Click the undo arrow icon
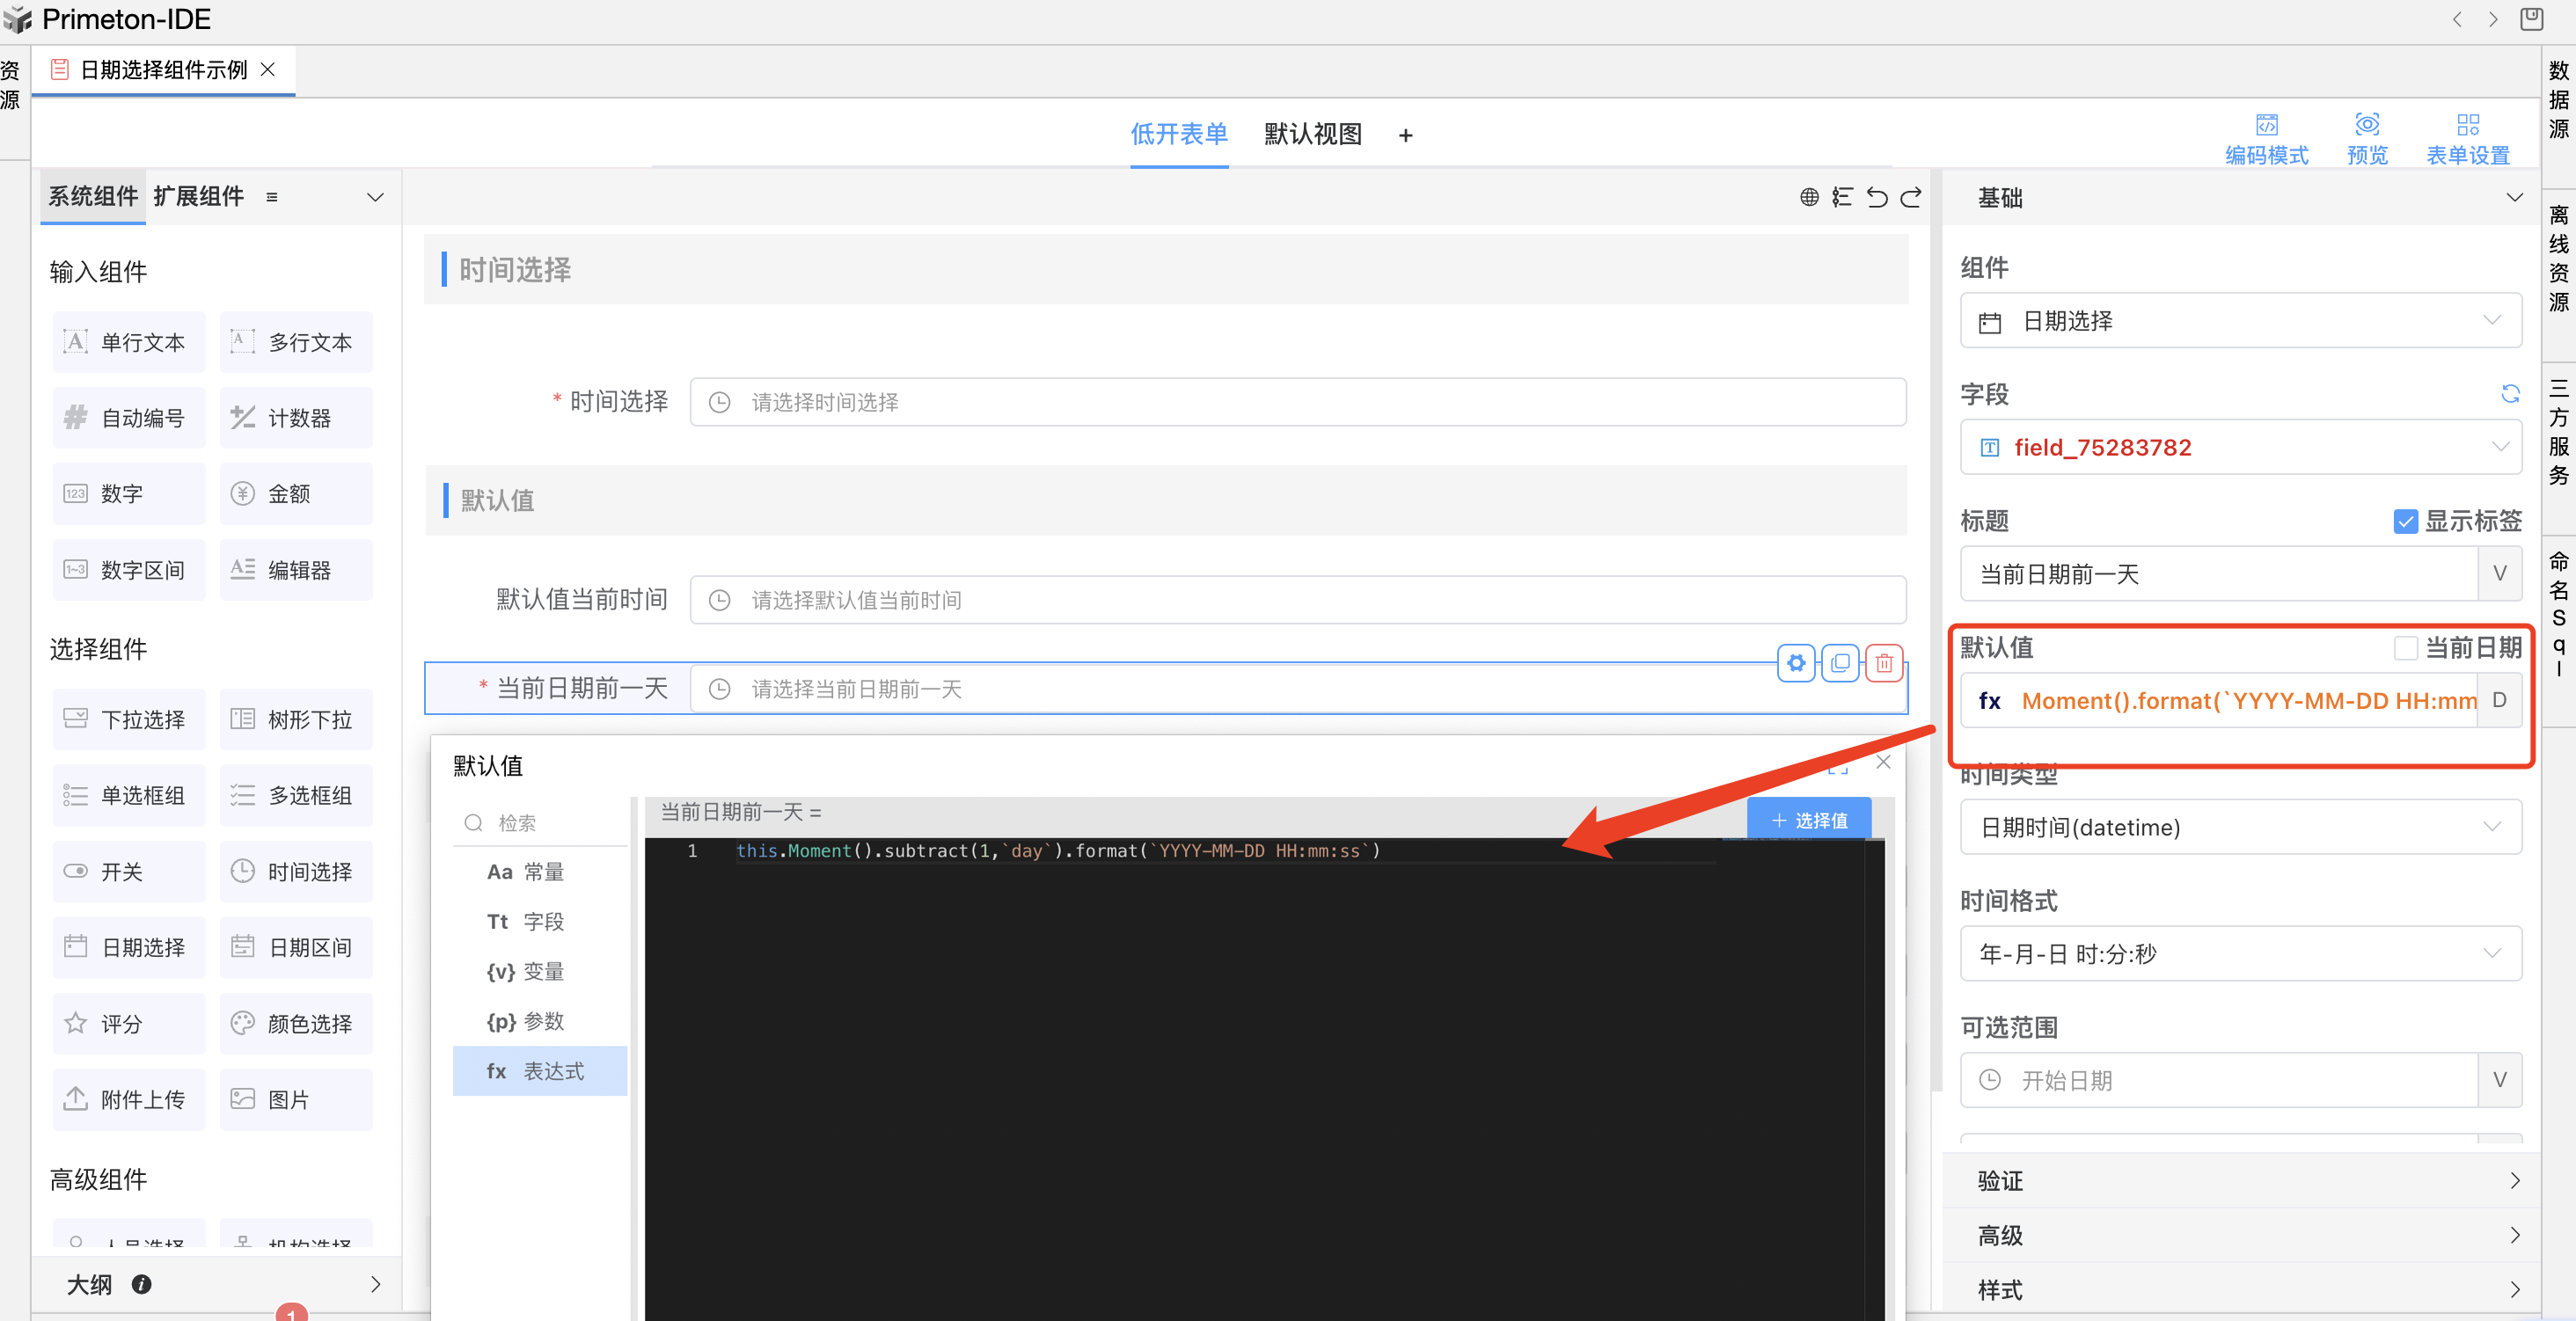The height and width of the screenshot is (1321, 2576). pos(1877,197)
